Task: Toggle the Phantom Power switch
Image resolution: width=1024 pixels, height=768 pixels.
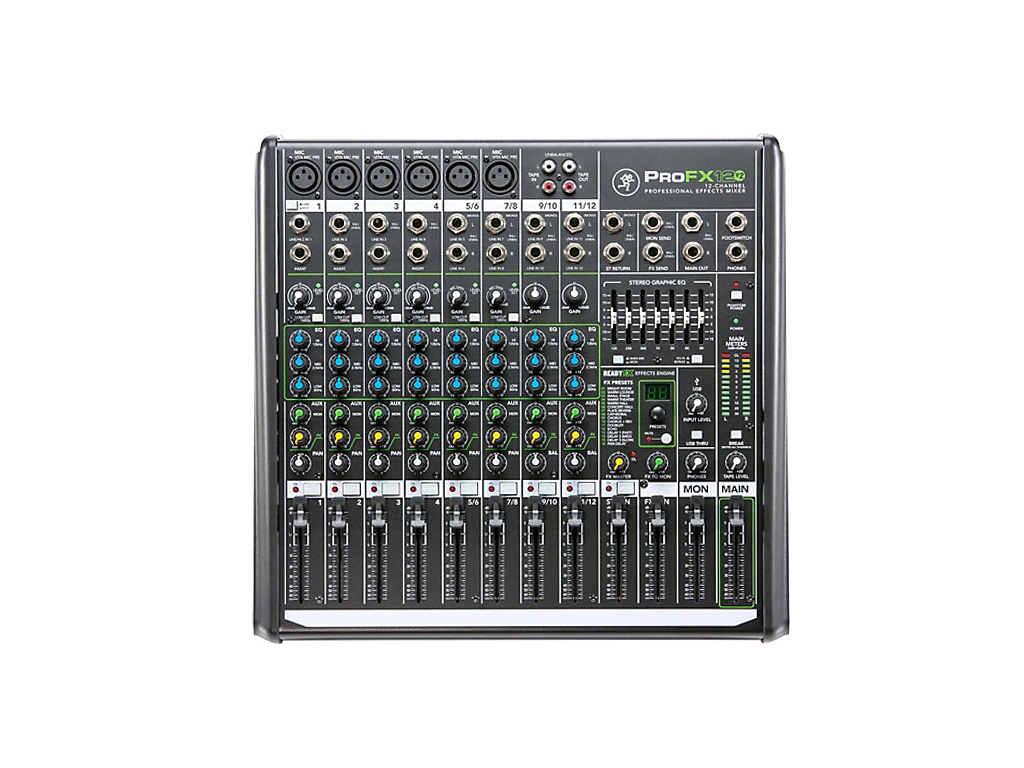Action: (736, 295)
